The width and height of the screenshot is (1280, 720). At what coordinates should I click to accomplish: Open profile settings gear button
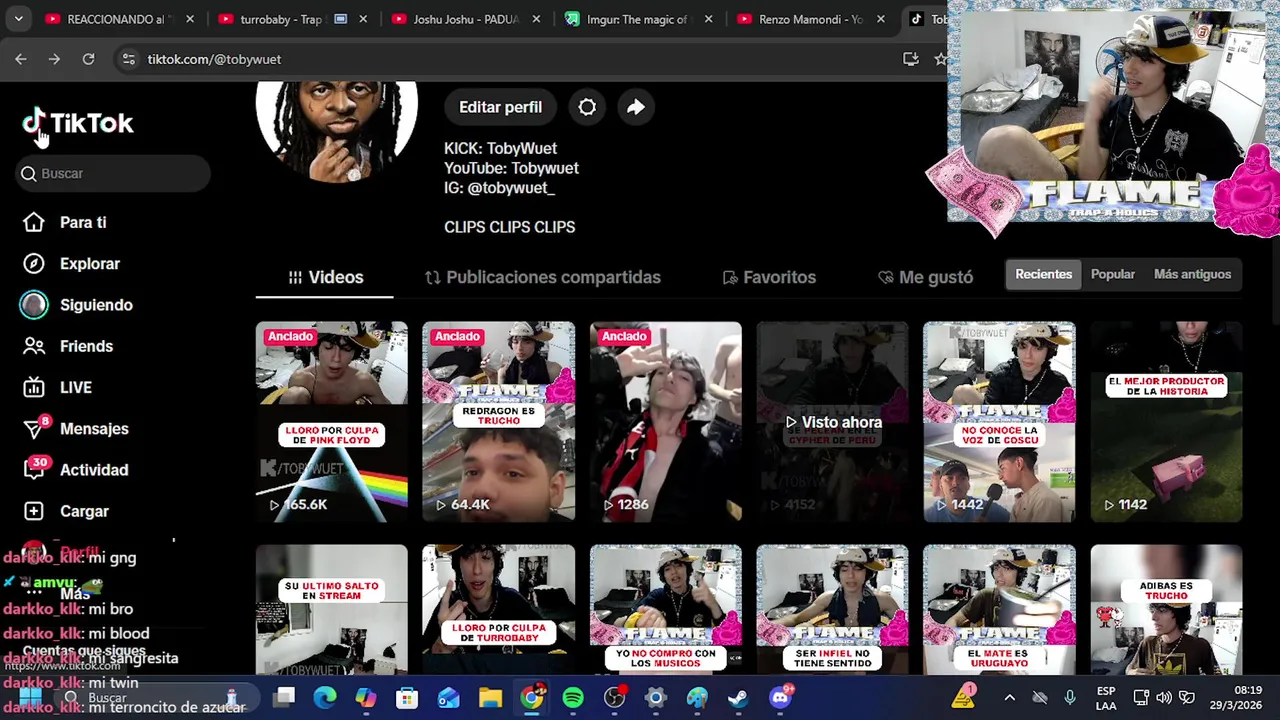(587, 107)
